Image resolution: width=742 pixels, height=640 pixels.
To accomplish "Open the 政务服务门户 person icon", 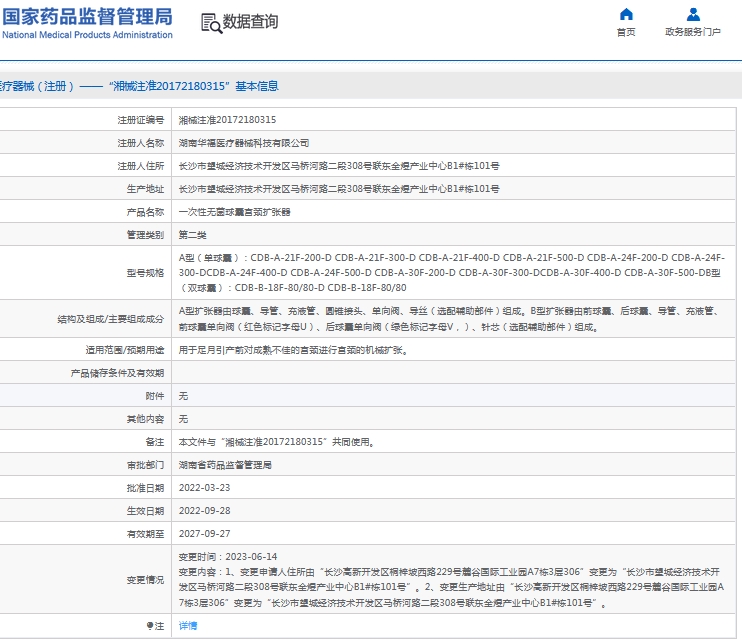I will tap(693, 15).
